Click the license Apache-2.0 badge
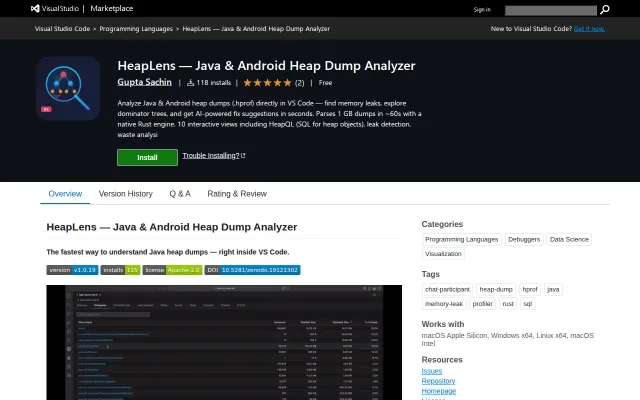The width and height of the screenshot is (640, 400). (172, 270)
